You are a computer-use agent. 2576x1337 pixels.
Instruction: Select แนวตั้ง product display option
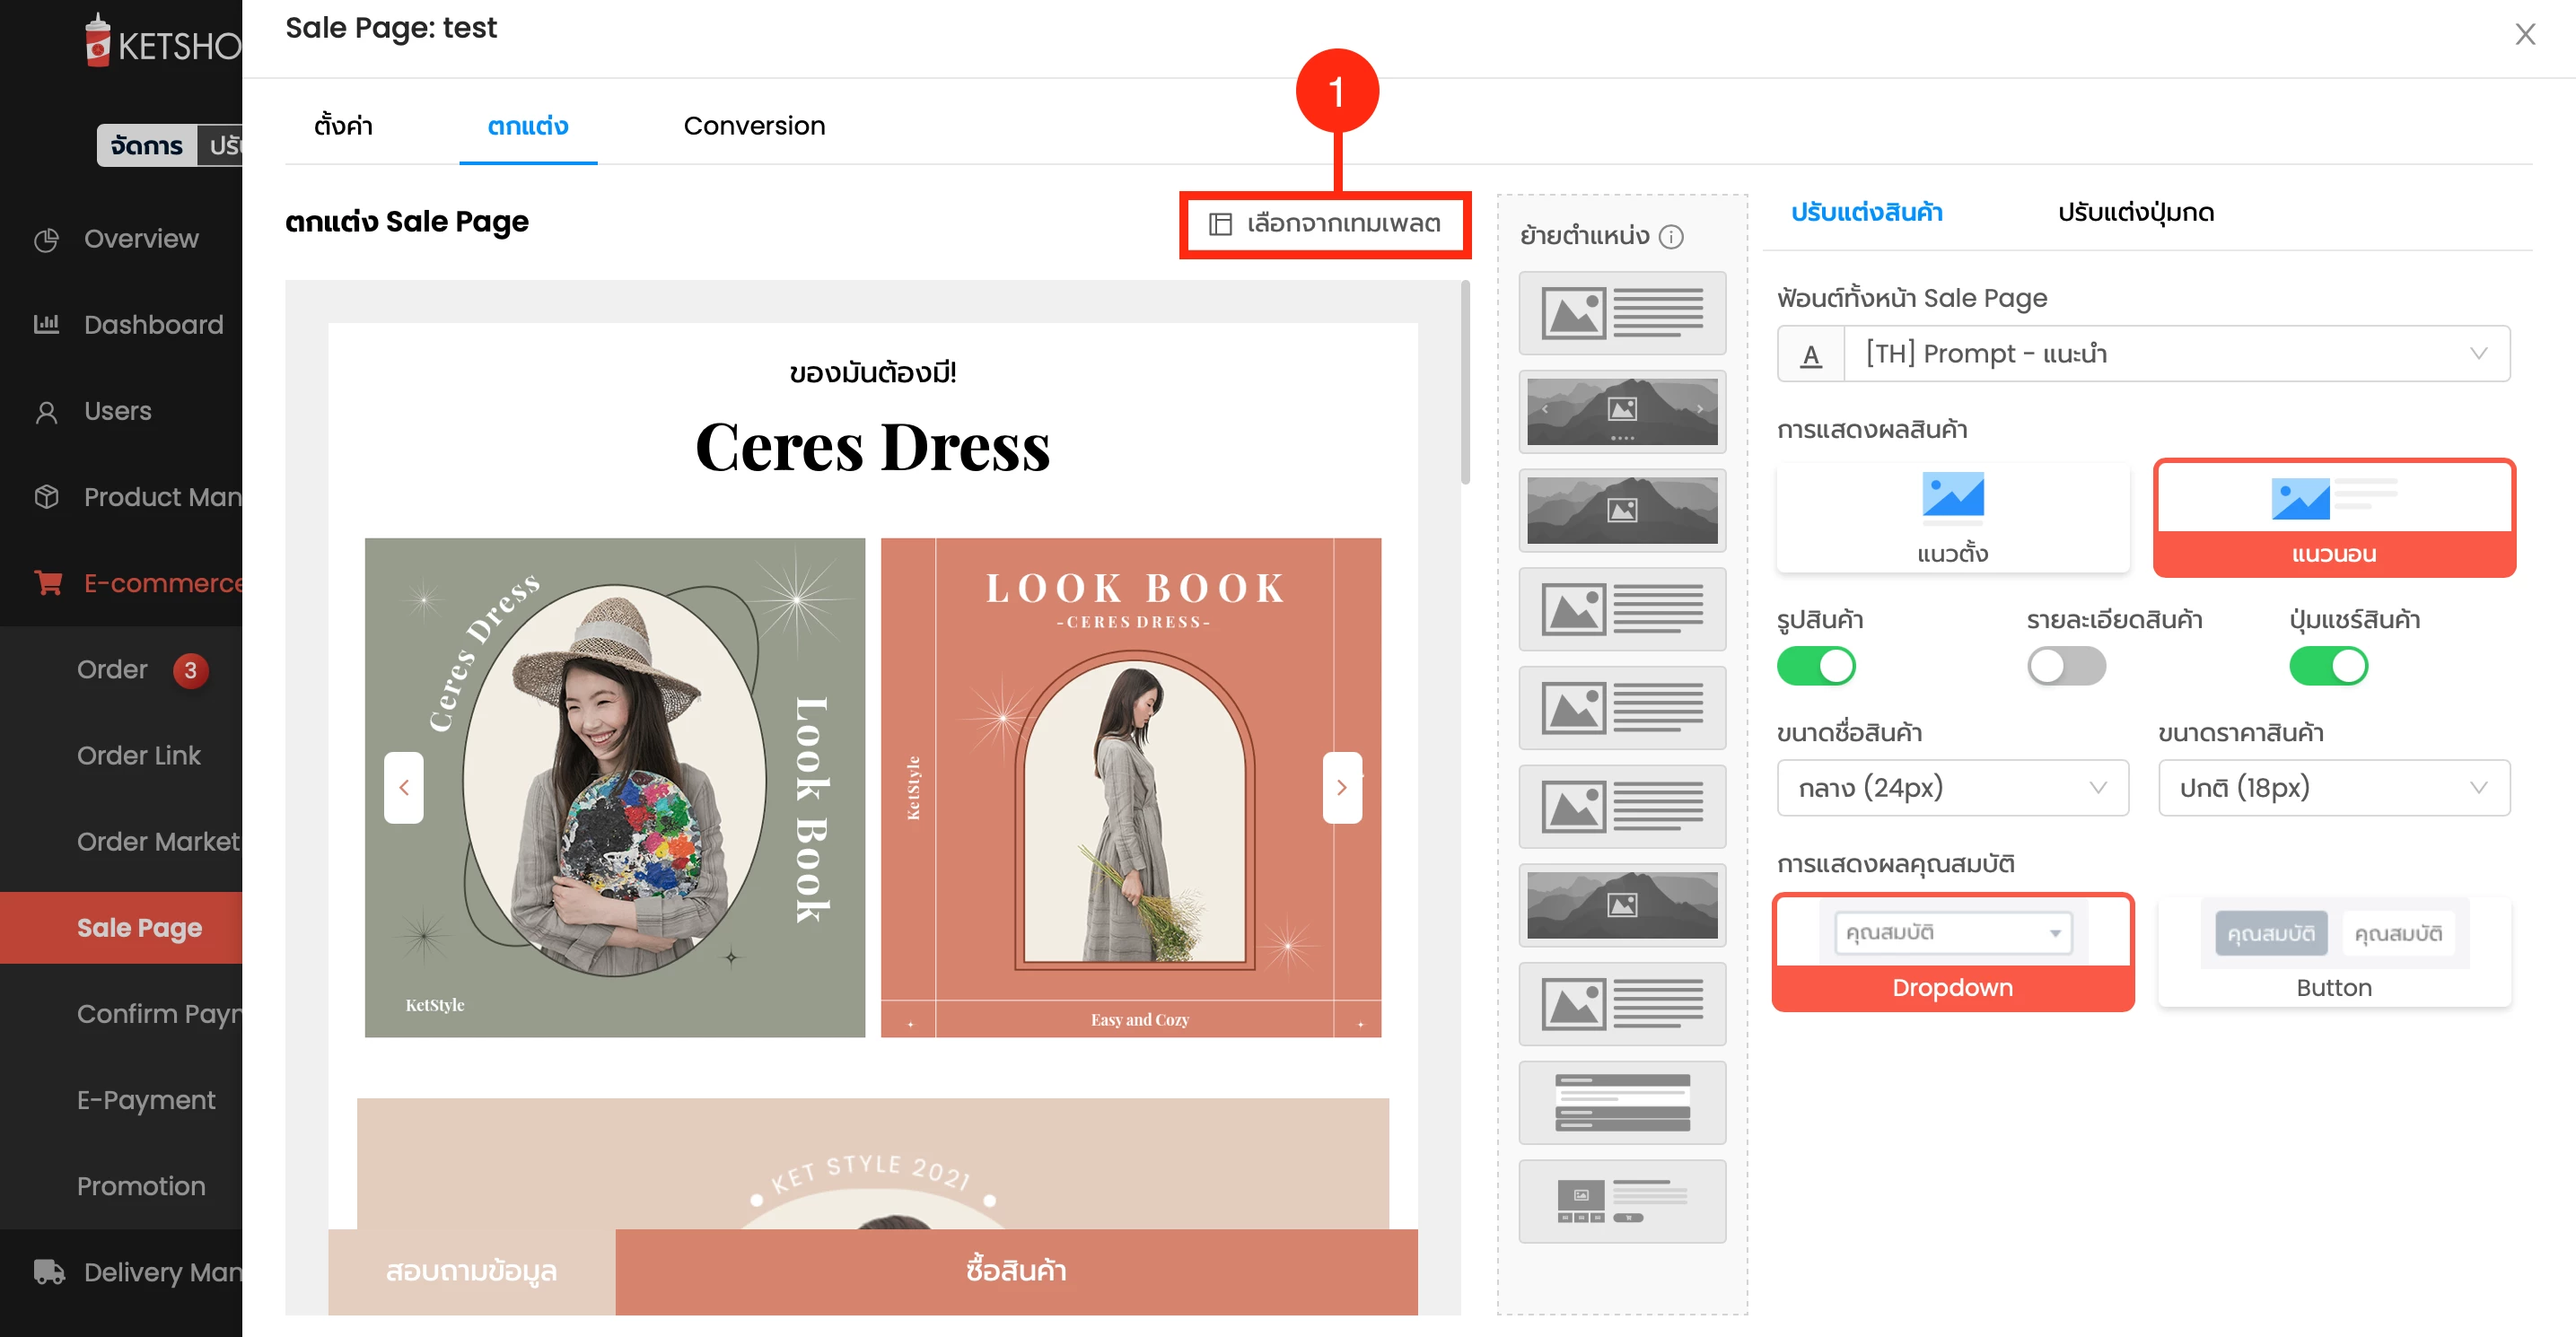[x=1953, y=518]
